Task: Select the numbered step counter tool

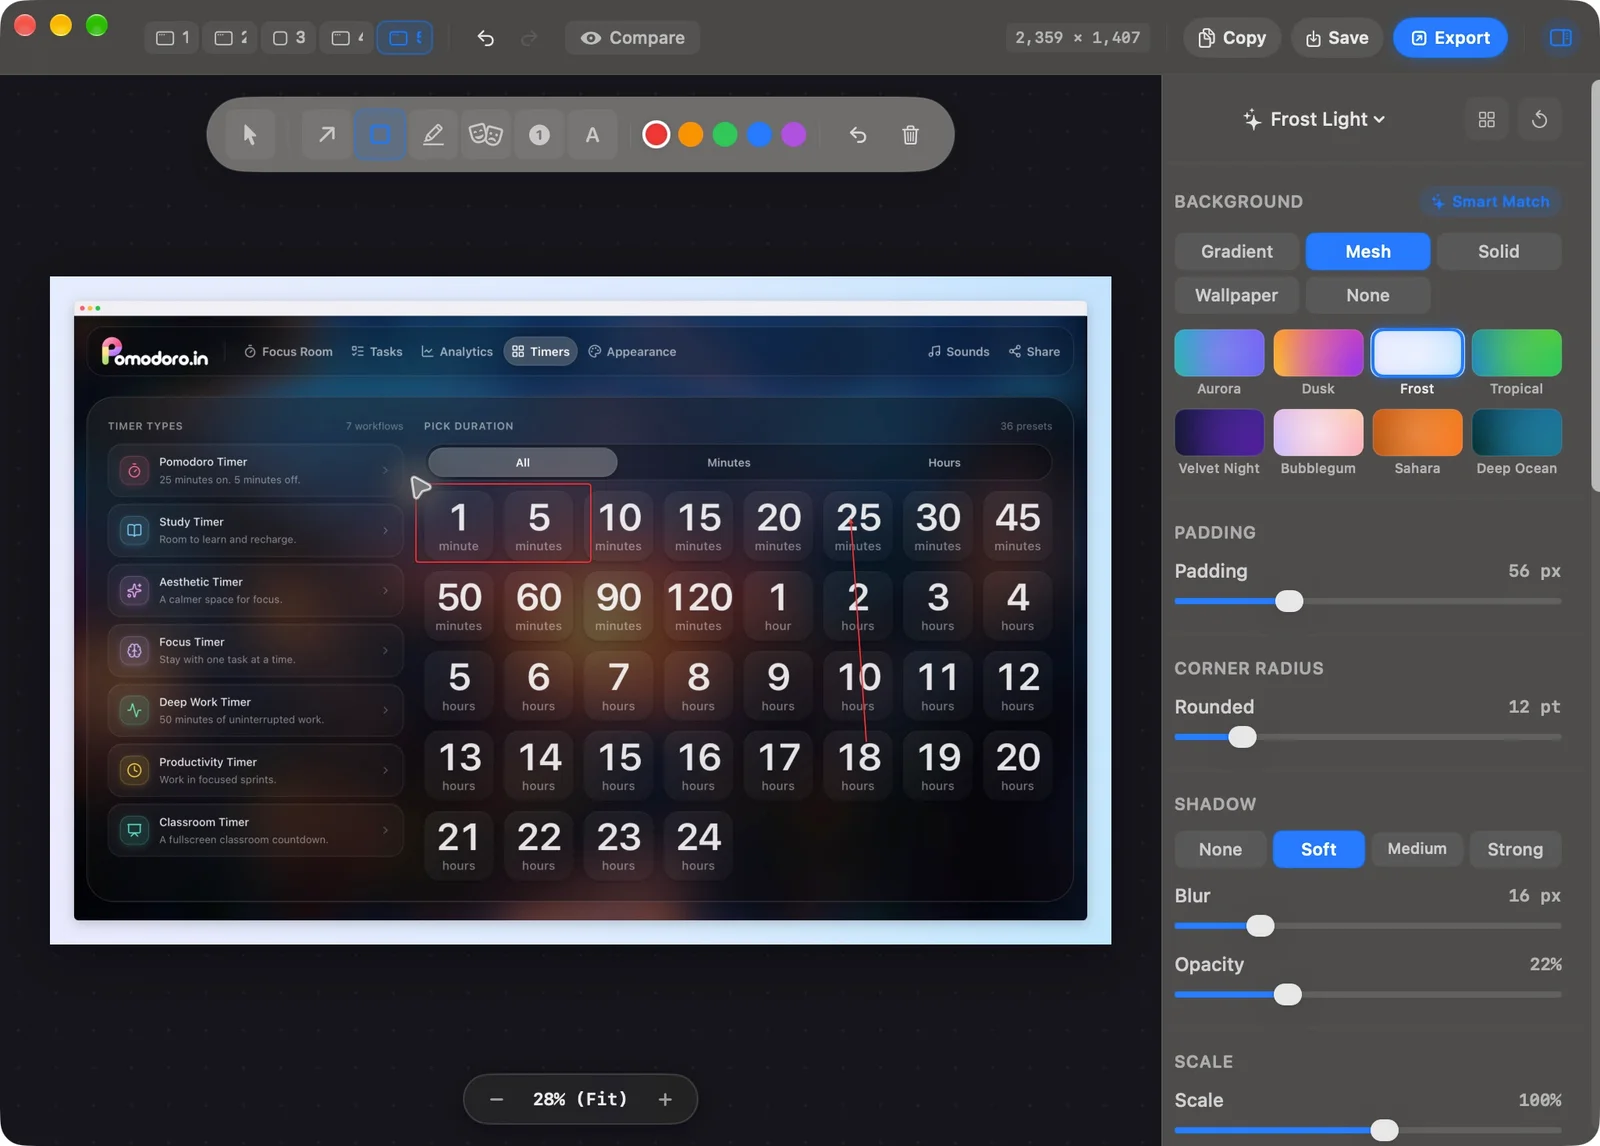Action: [x=539, y=134]
